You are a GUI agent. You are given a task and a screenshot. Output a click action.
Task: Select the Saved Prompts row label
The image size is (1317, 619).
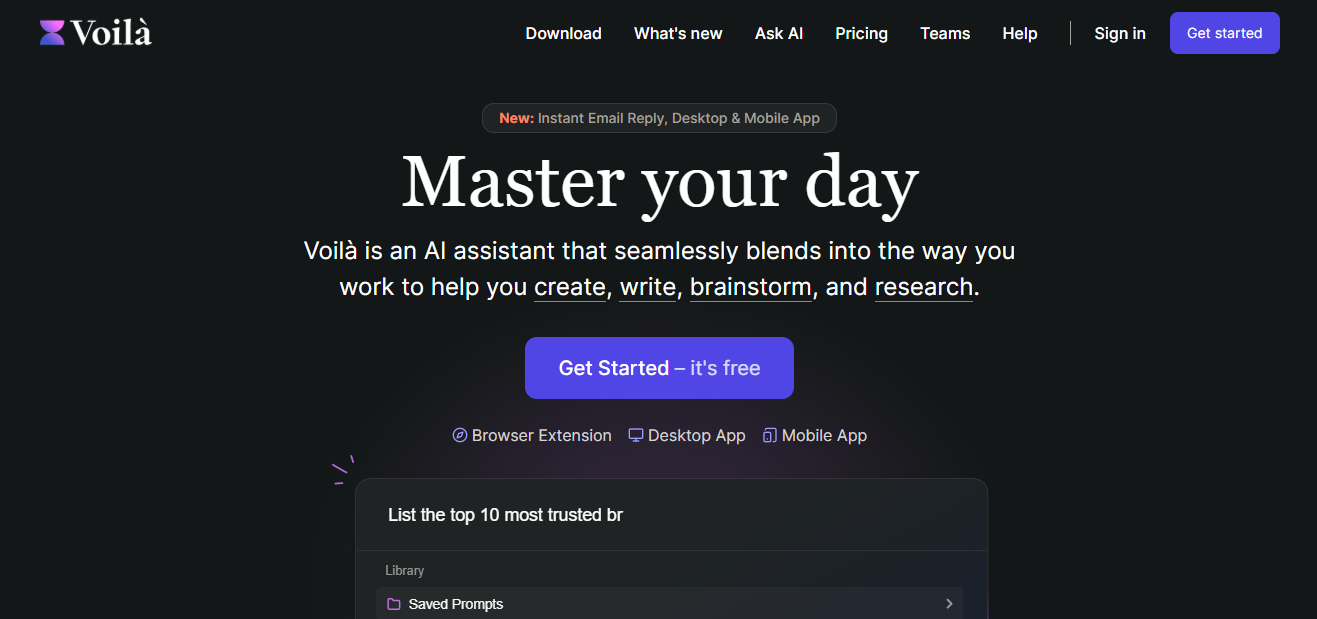(456, 604)
